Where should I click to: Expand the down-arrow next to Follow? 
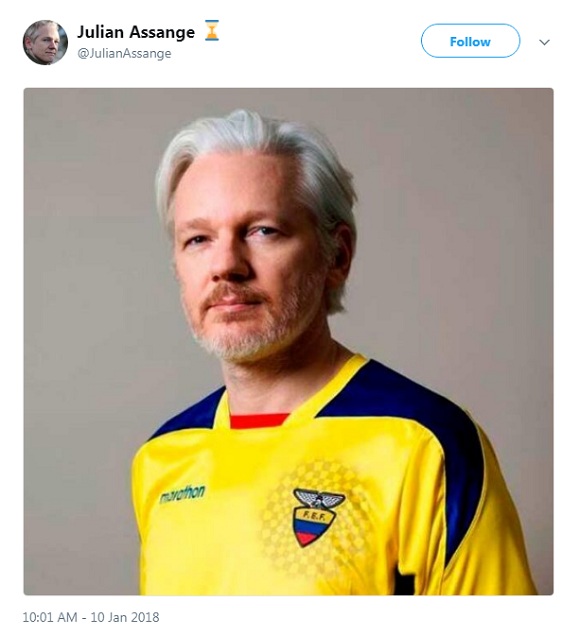[x=544, y=42]
